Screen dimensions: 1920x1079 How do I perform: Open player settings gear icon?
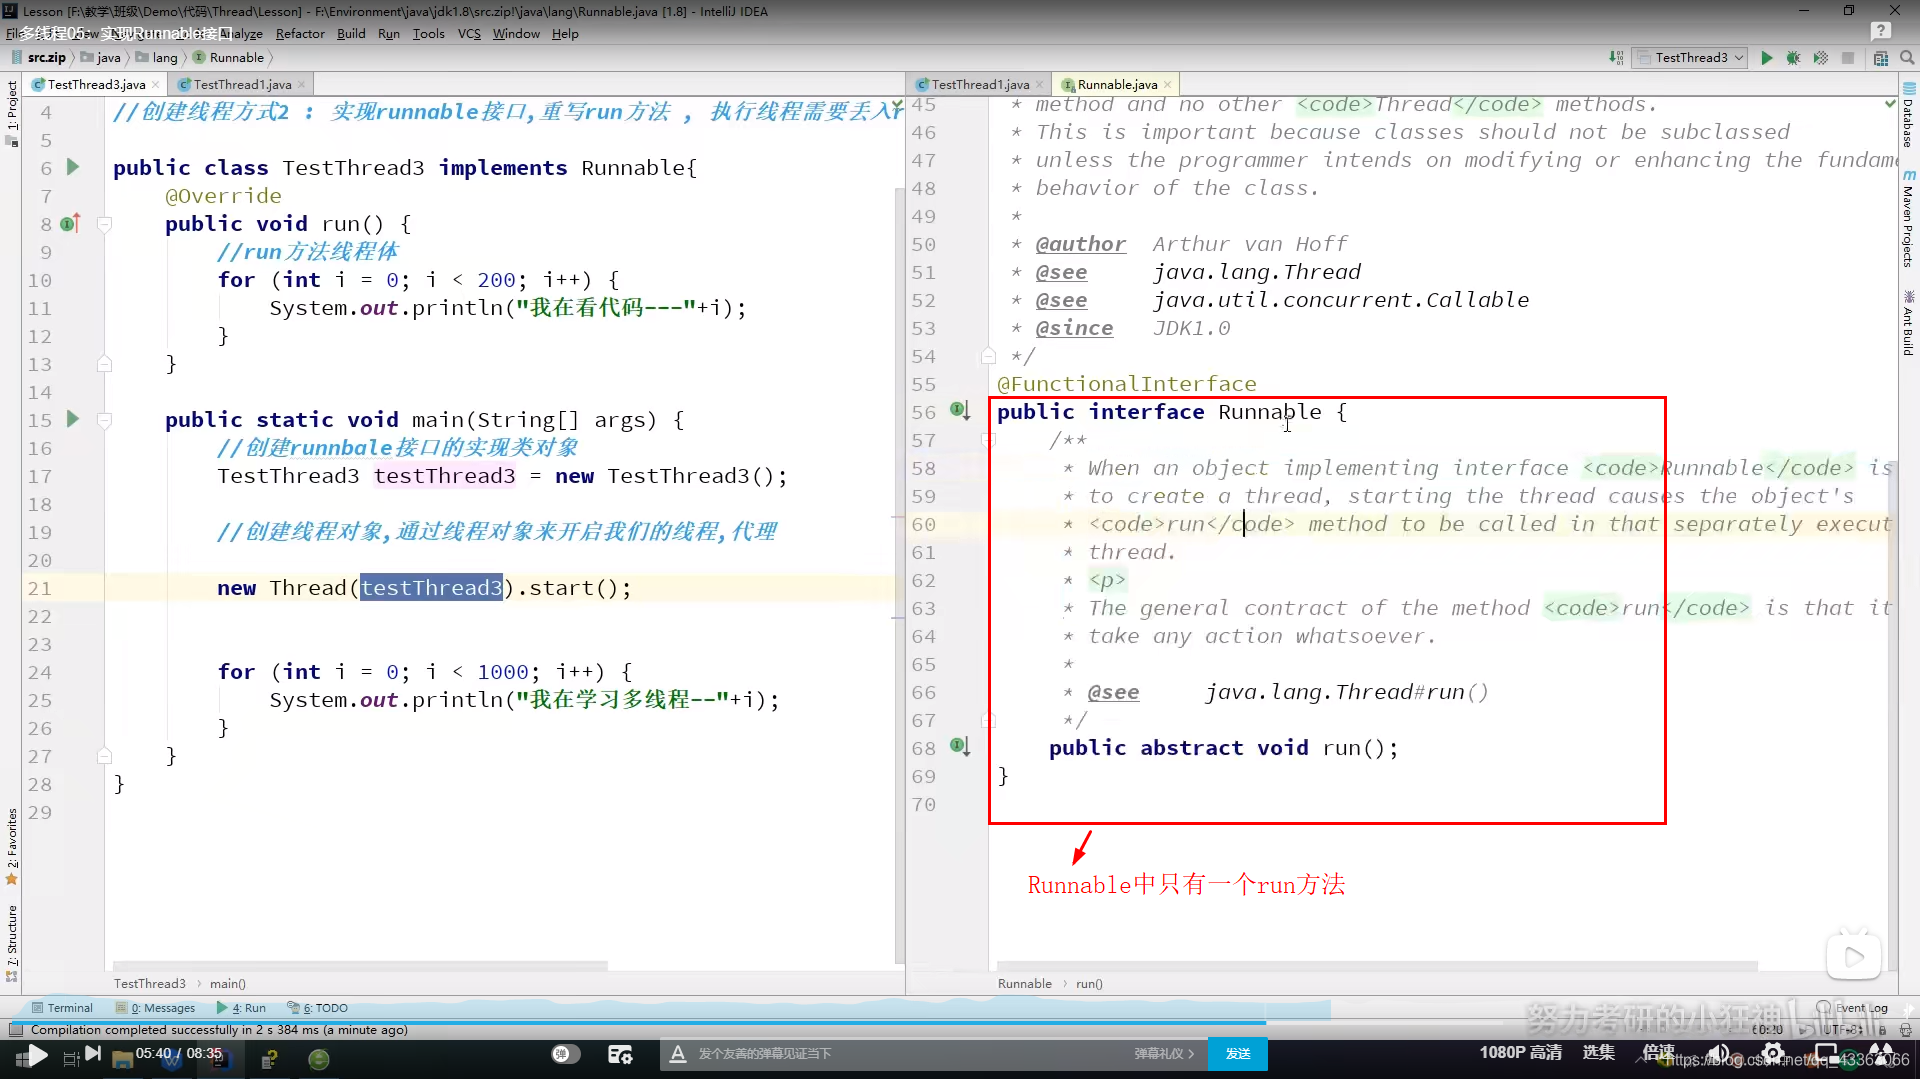coord(1773,1054)
